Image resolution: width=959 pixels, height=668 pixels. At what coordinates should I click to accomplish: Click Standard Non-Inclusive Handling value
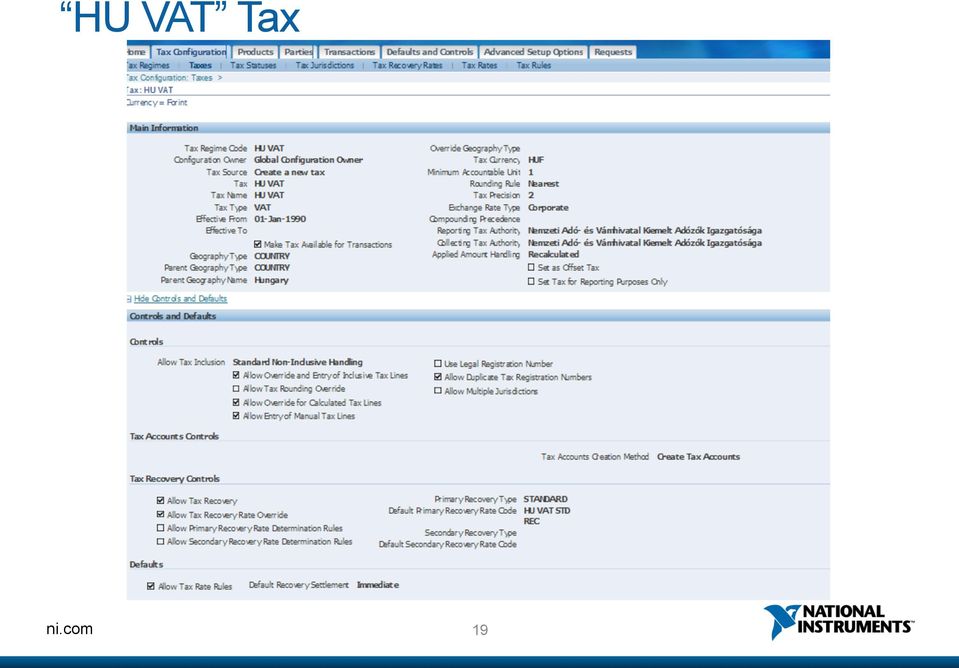(x=298, y=362)
